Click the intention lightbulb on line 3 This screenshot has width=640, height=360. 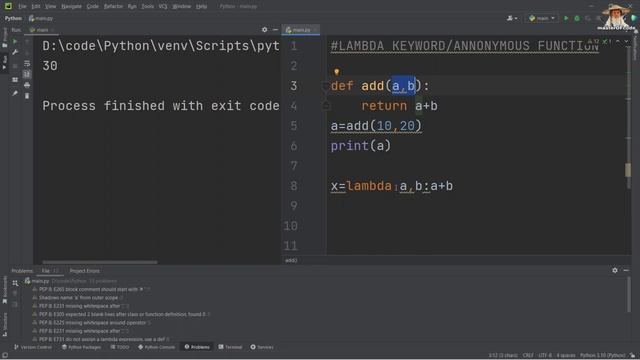(x=337, y=72)
